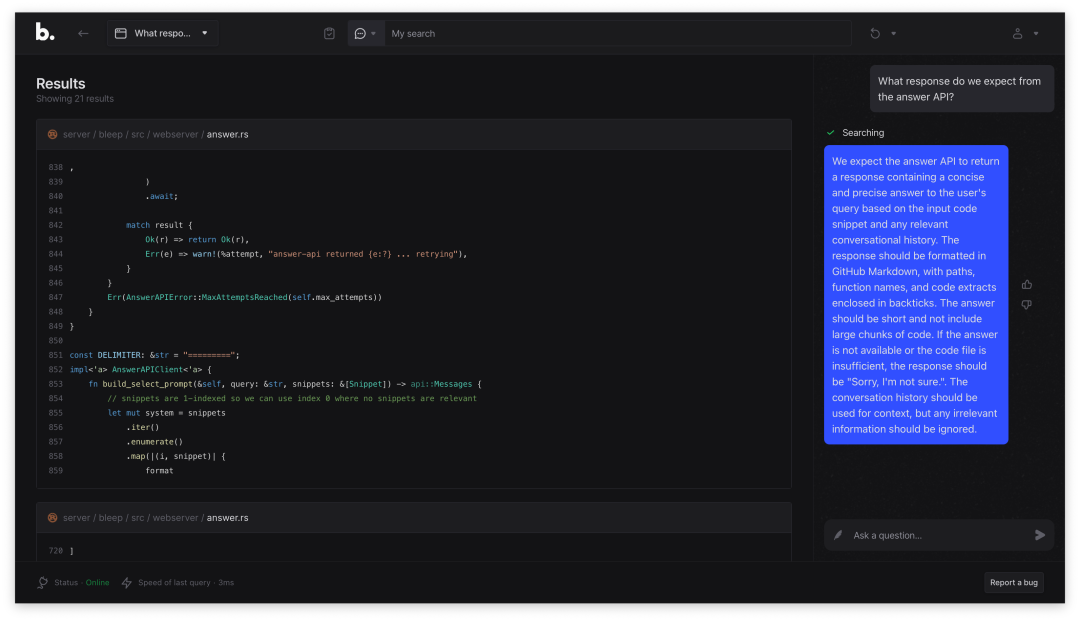Click the 'Results' heading
The width and height of the screenshot is (1080, 621).
click(x=61, y=83)
